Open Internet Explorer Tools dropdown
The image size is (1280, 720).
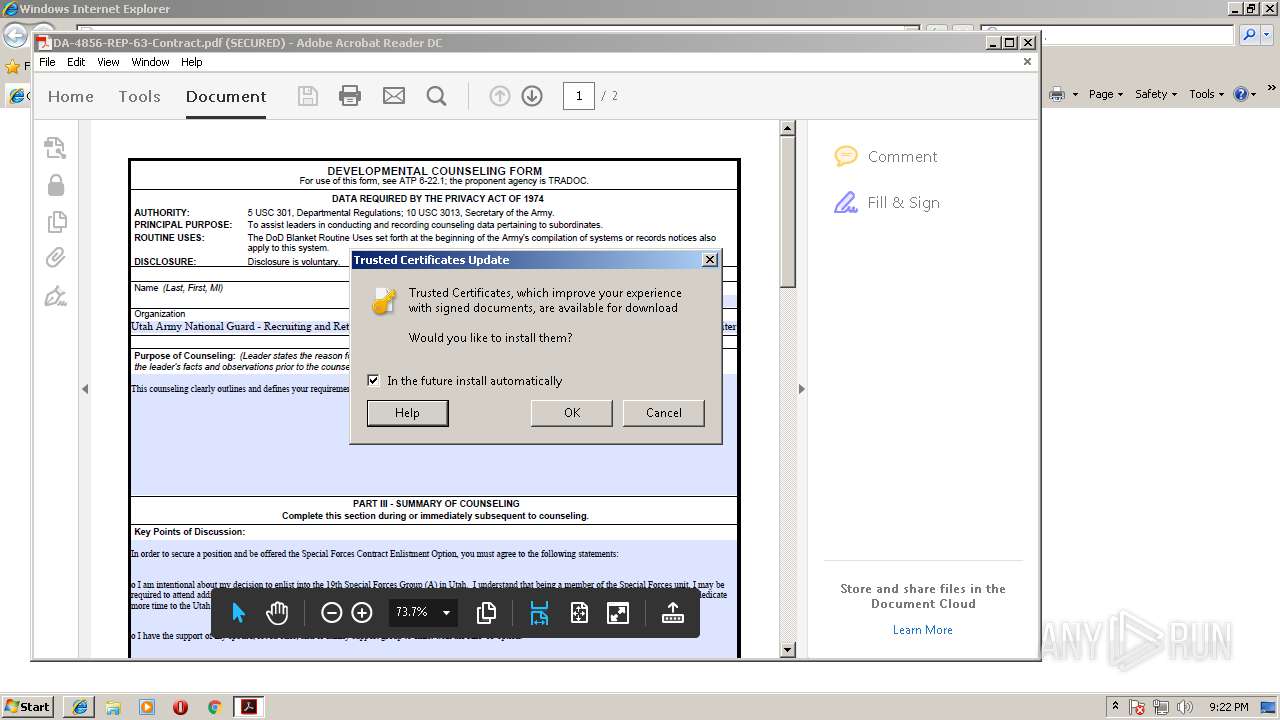1207,94
